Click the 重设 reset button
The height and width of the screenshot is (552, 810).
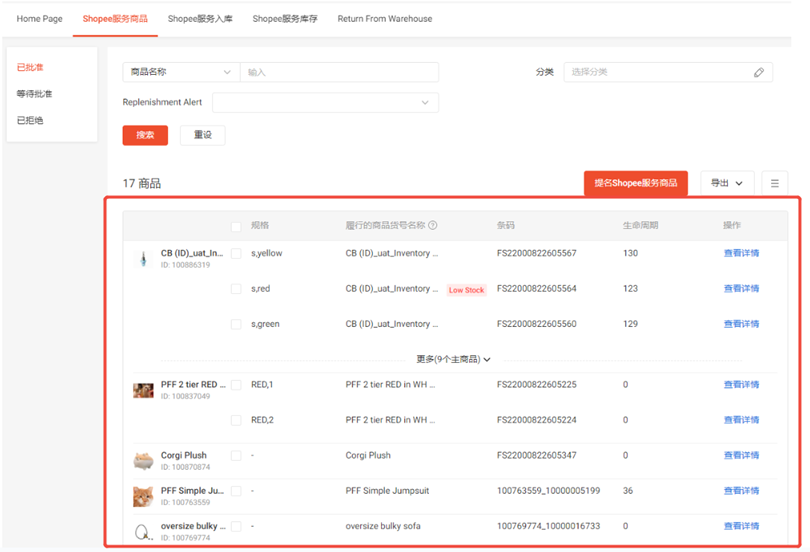[x=202, y=135]
